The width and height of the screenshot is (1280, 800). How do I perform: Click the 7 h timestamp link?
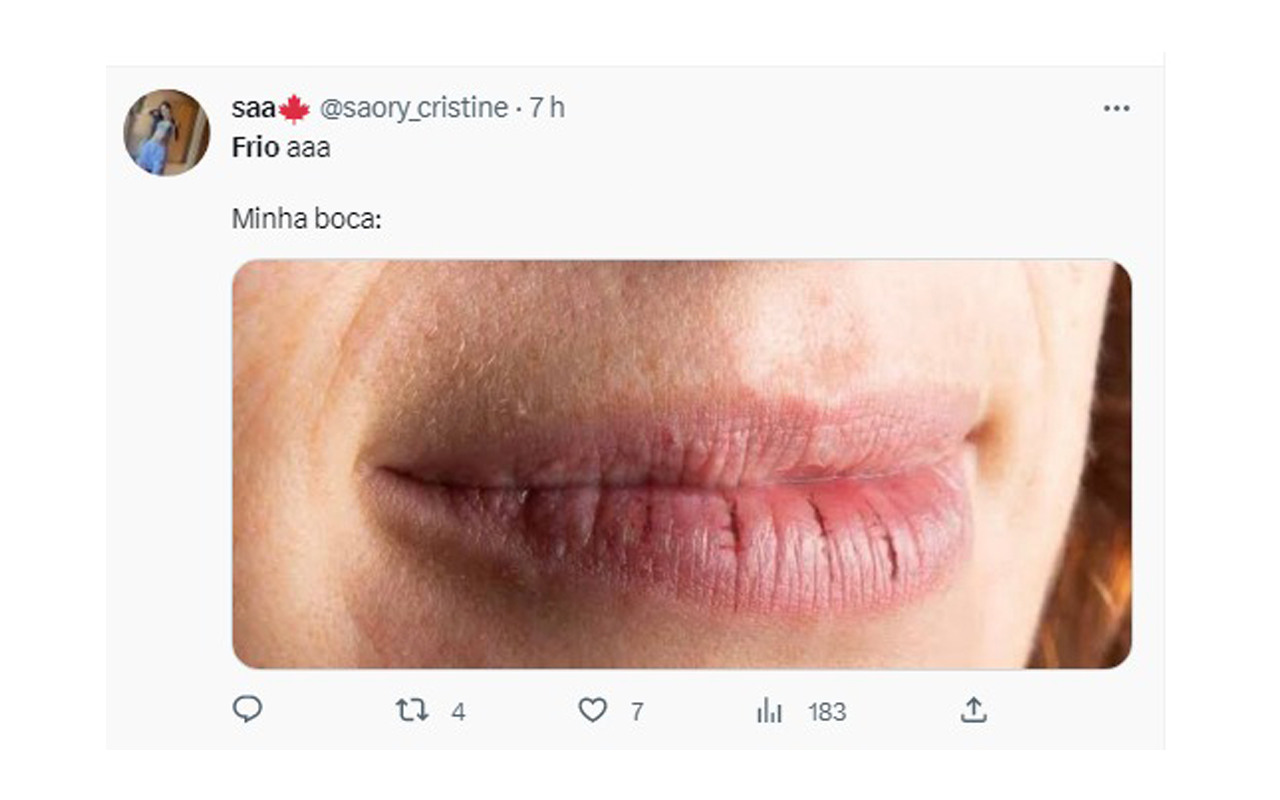click(547, 108)
